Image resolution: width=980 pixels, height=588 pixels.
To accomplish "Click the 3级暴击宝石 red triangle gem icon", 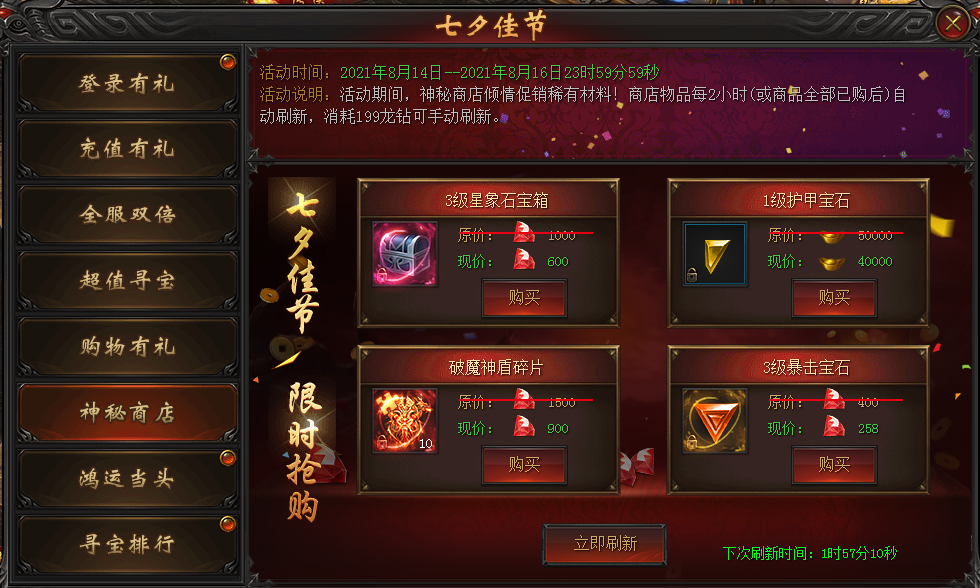I will [714, 421].
